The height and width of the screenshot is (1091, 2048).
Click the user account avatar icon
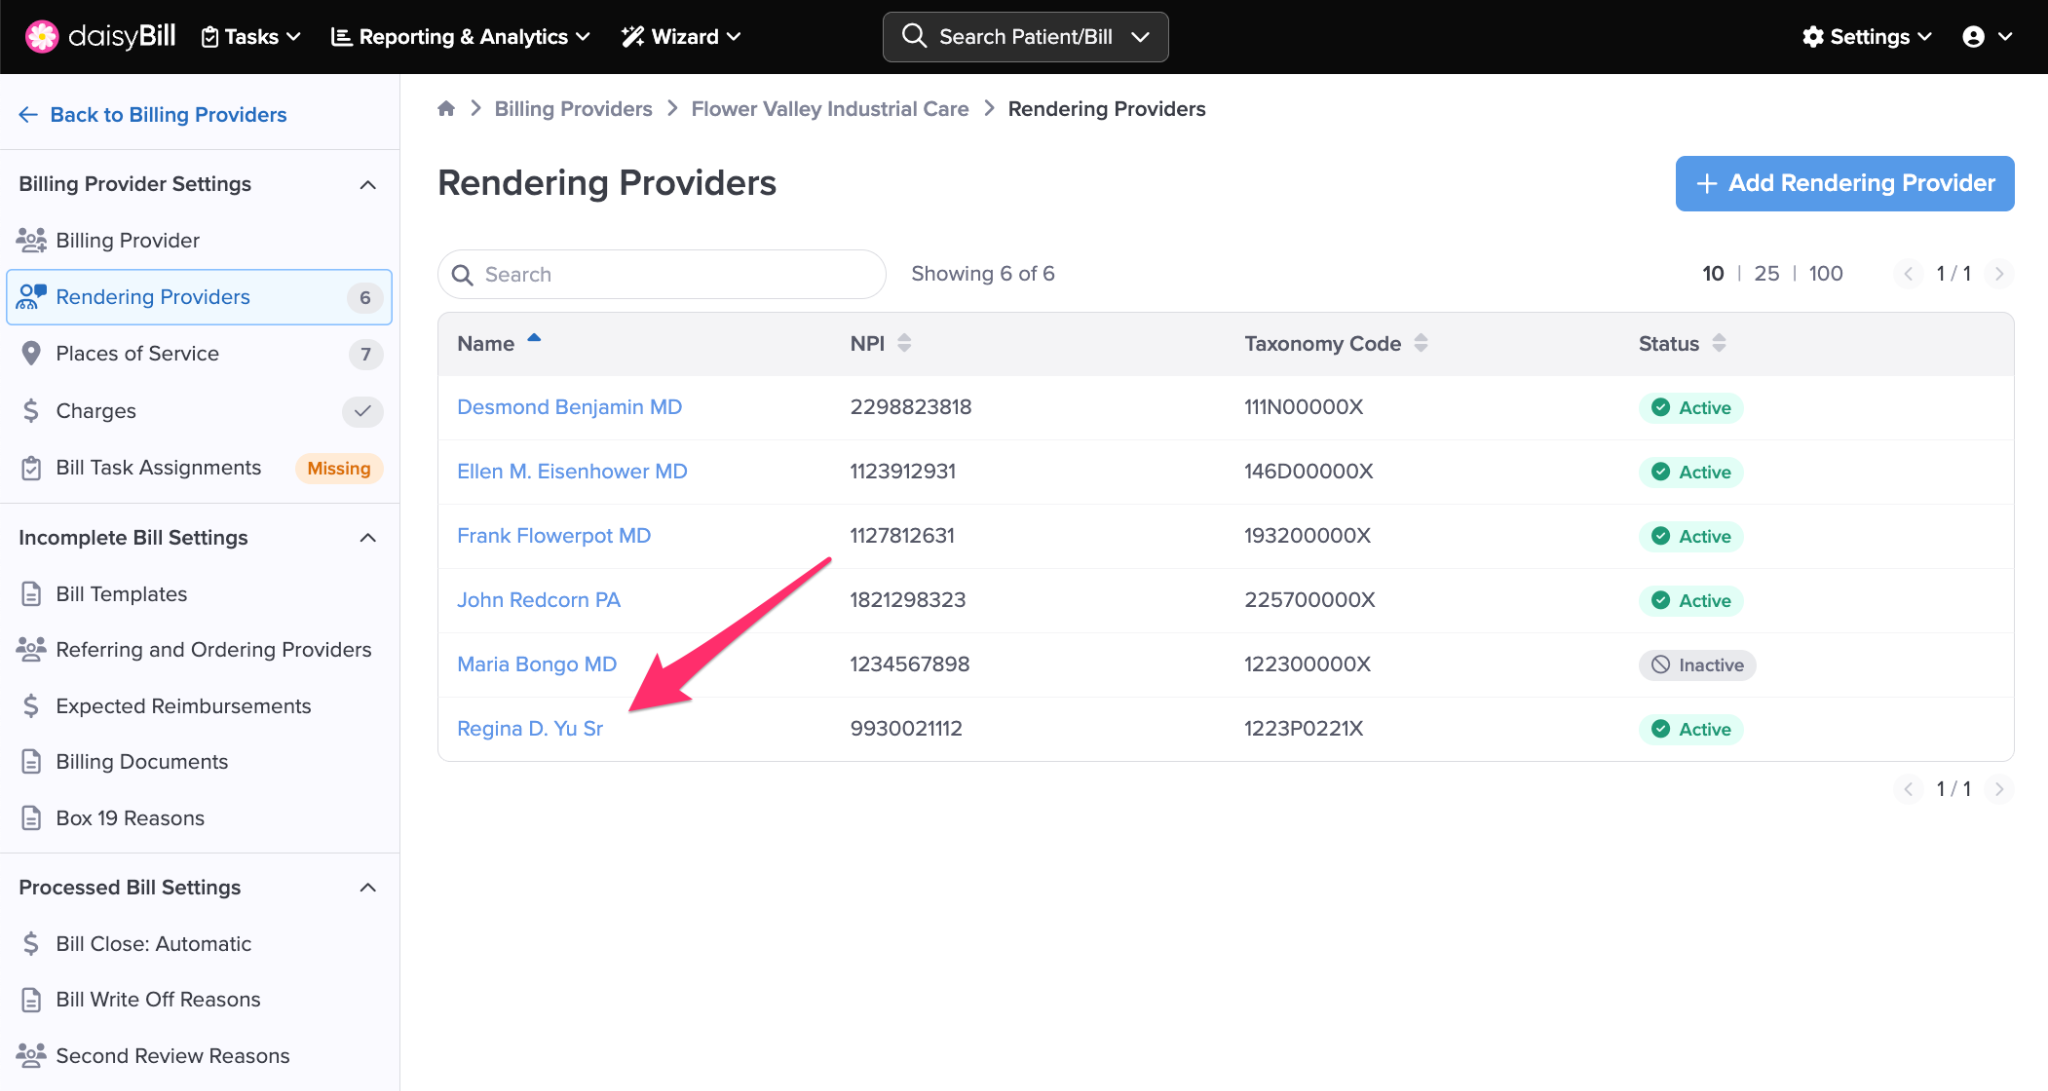1973,37
